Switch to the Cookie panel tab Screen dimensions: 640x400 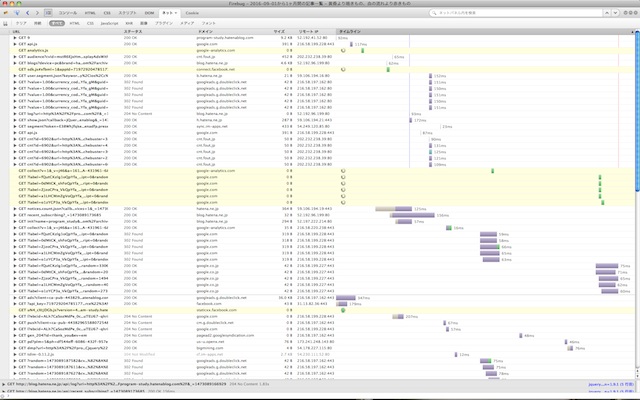(x=192, y=13)
